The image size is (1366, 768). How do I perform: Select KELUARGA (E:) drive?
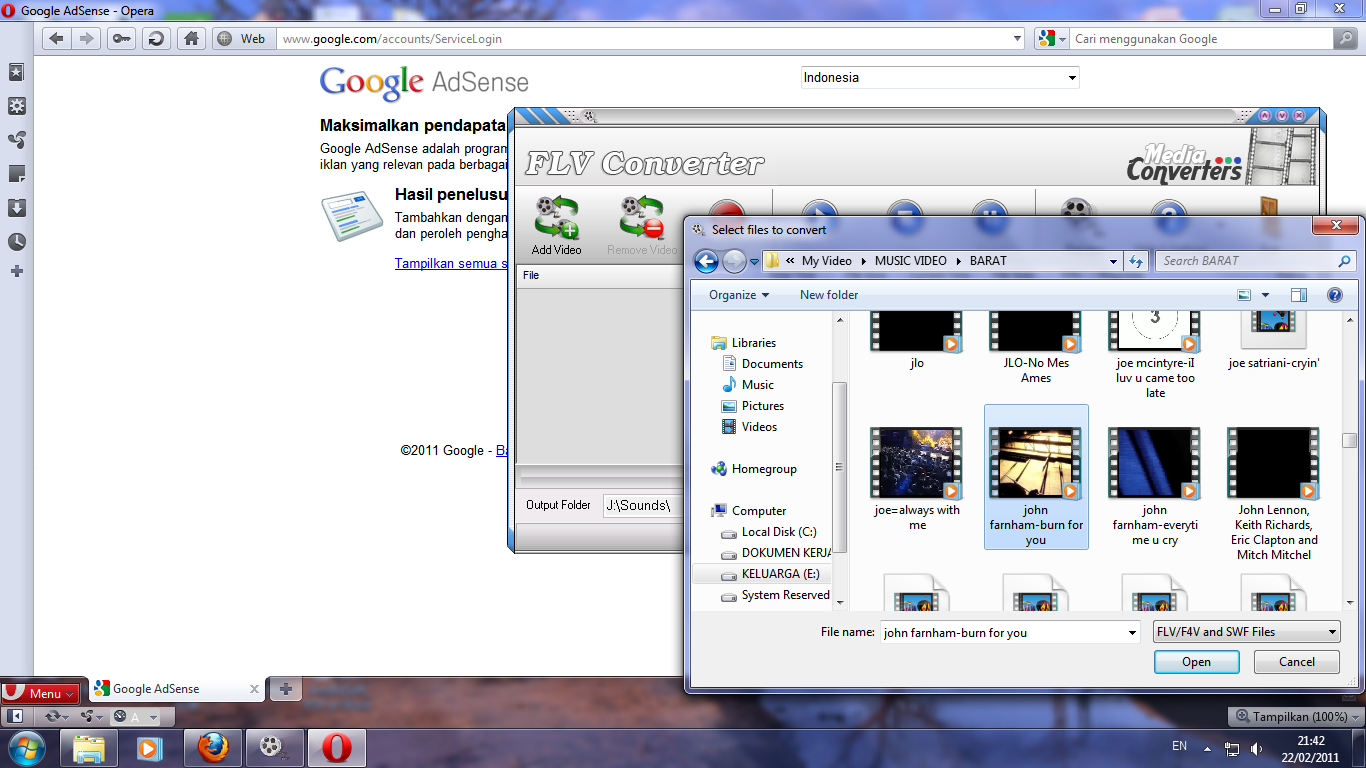[x=770, y=574]
